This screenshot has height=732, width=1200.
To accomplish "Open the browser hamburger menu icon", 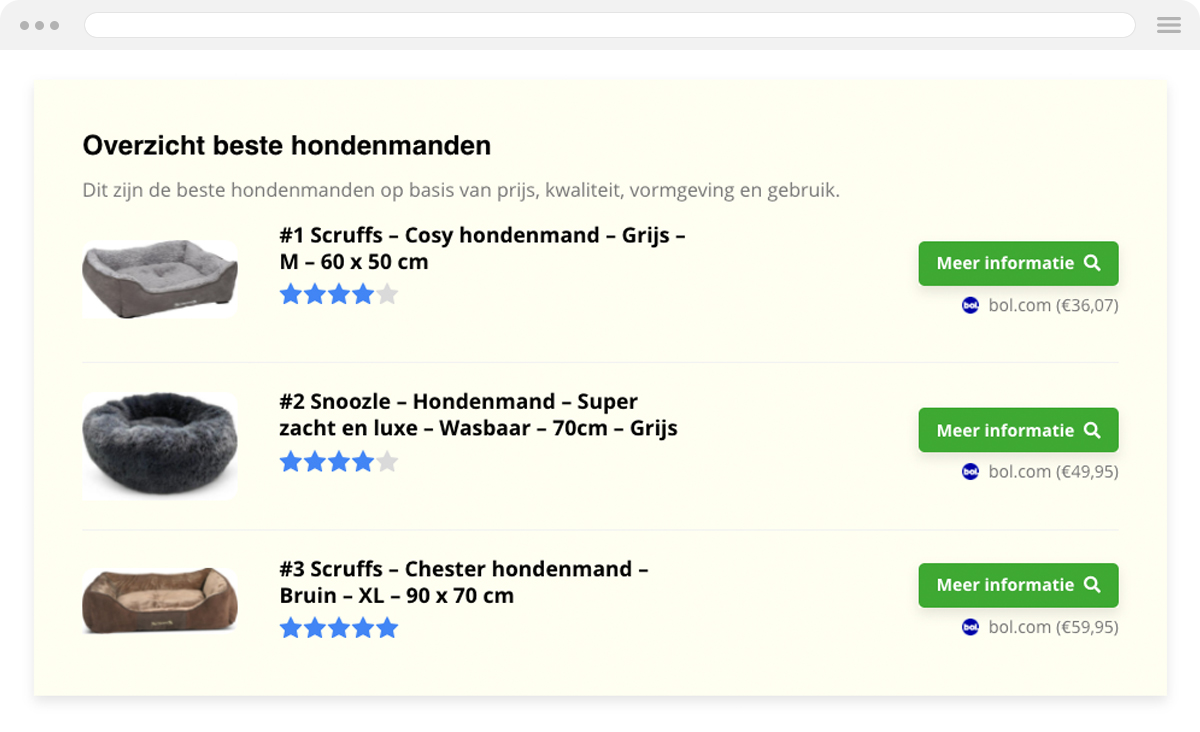I will [x=1168, y=25].
